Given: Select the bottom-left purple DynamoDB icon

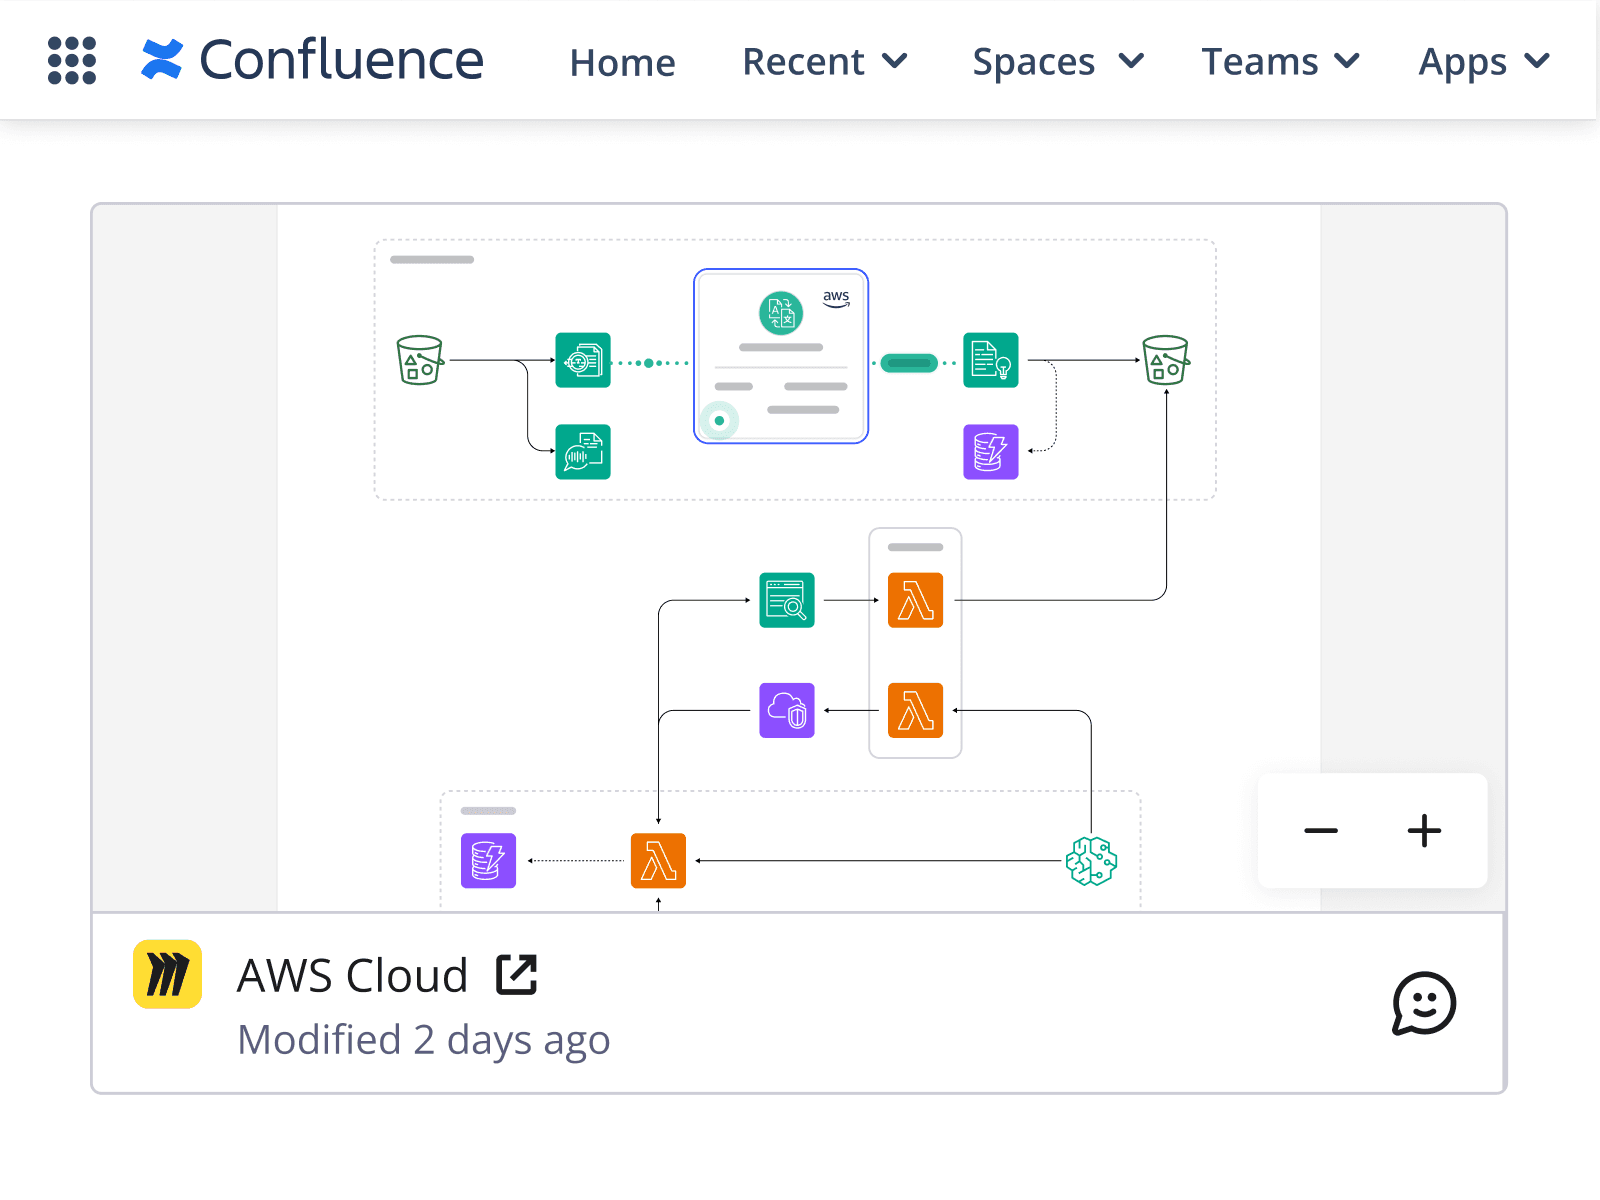Looking at the screenshot, I should pyautogui.click(x=489, y=861).
